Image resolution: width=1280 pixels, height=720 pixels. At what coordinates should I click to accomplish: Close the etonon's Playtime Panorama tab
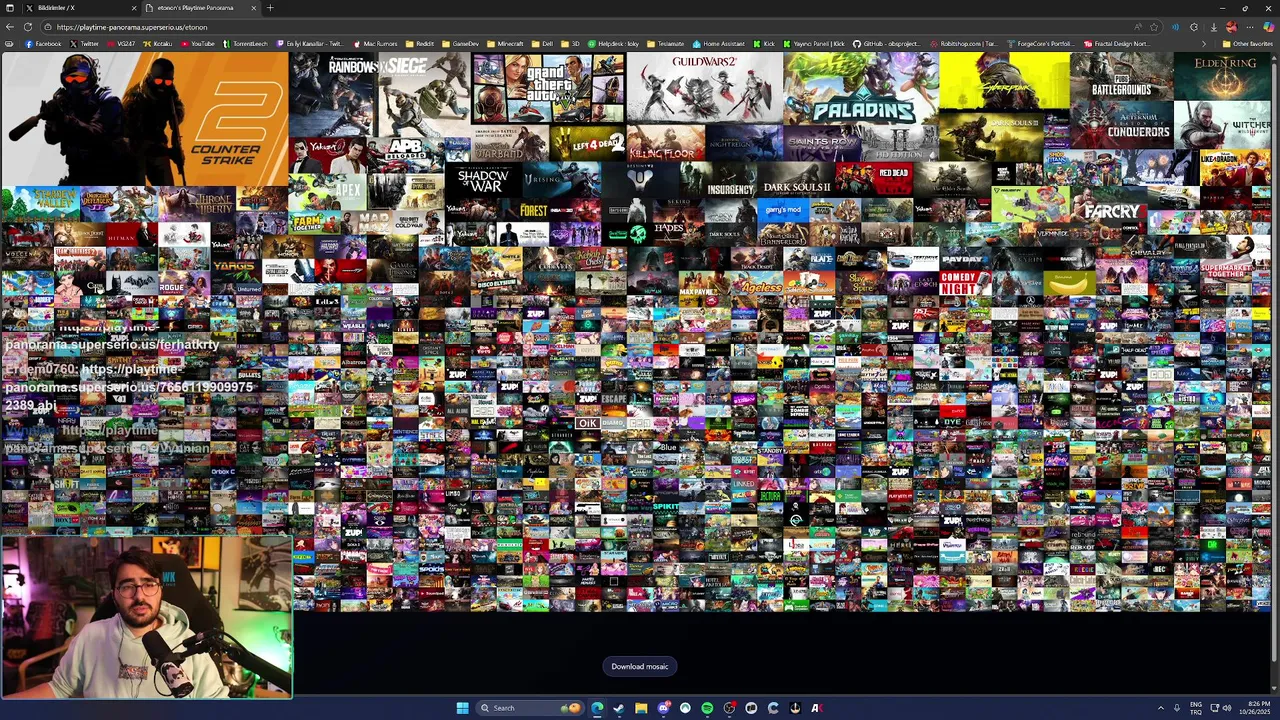(253, 8)
